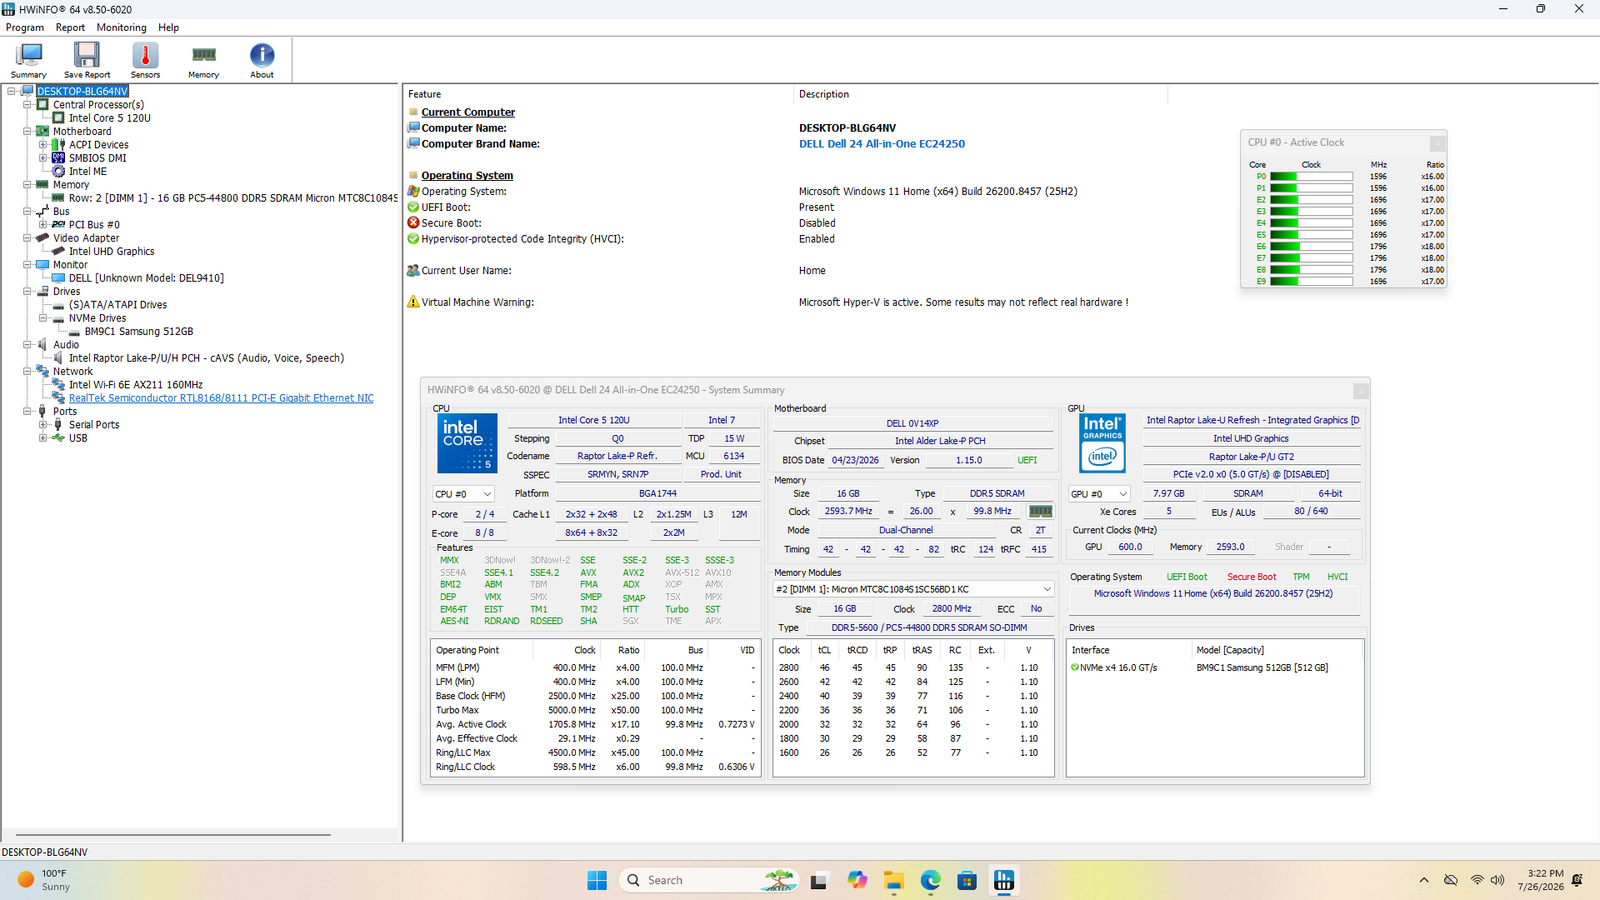The width and height of the screenshot is (1600, 900).
Task: Open the RealTek Gigabit Ethernet NIC link
Action: (221, 398)
